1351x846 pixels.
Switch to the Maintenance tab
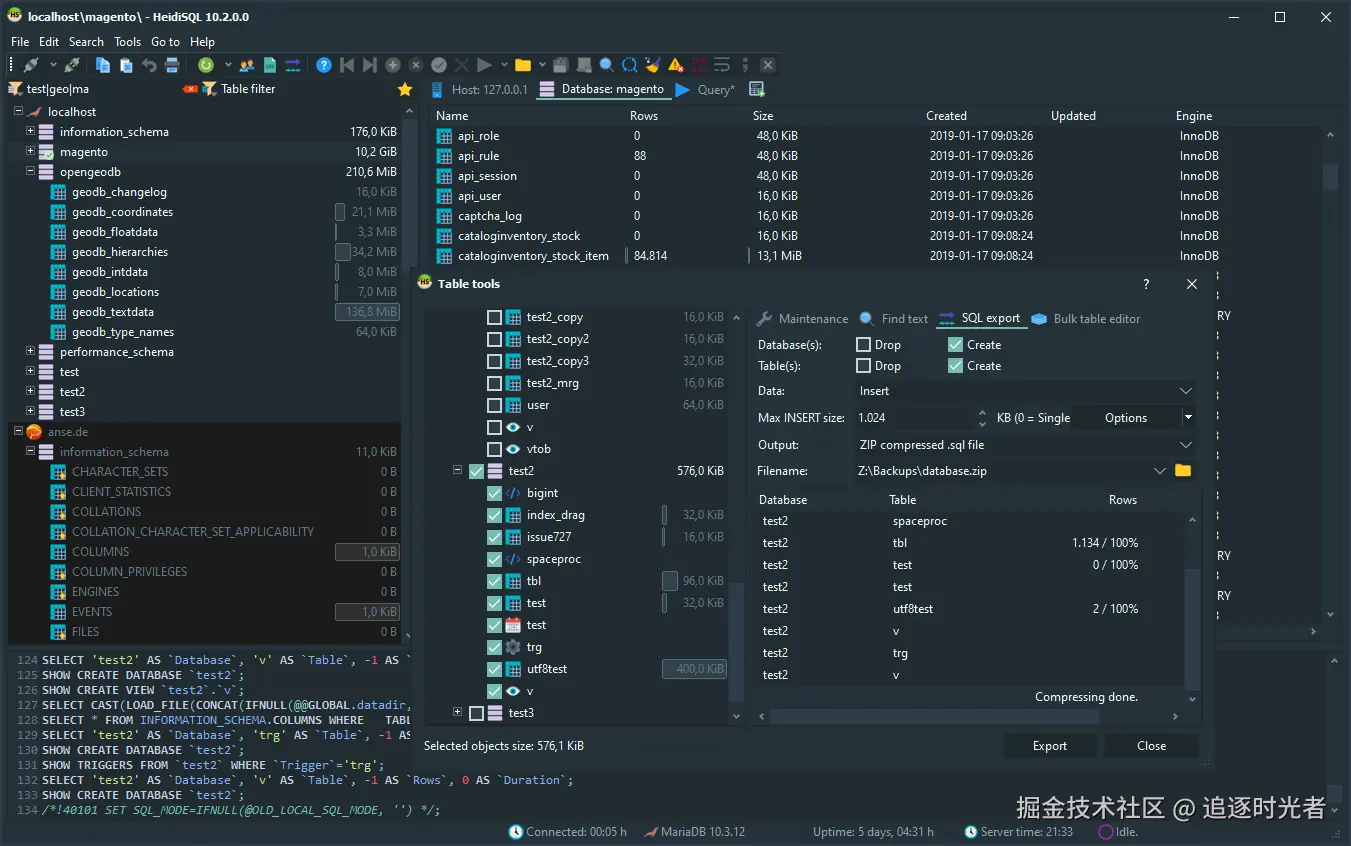pos(803,319)
